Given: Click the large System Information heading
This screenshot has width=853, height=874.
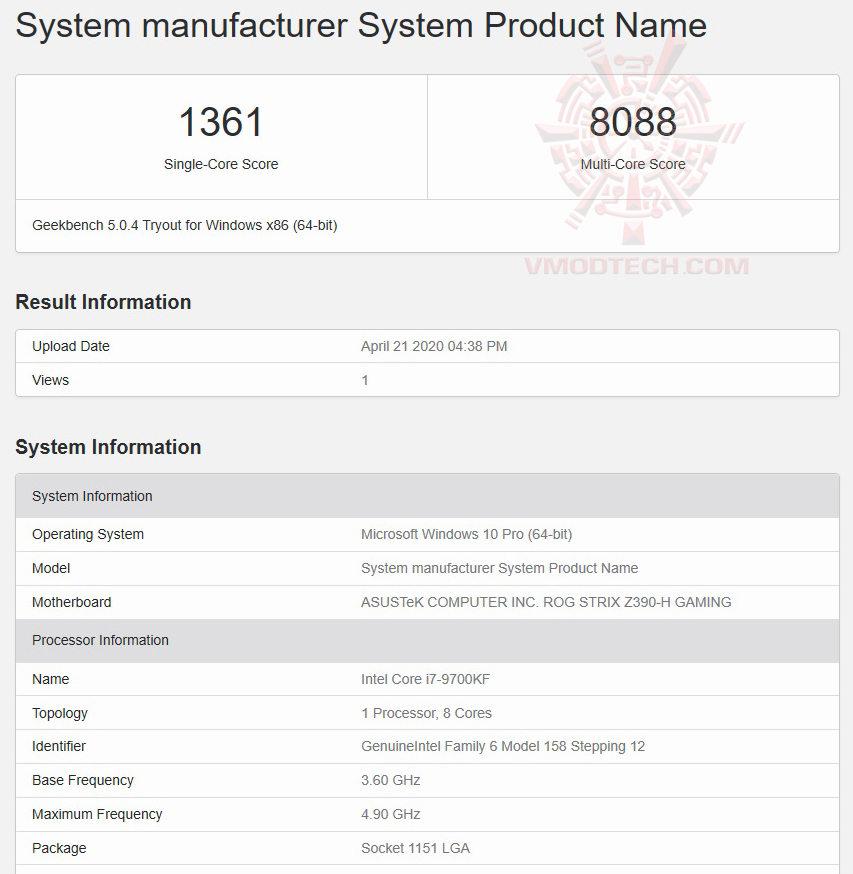Looking at the screenshot, I should click(x=108, y=447).
